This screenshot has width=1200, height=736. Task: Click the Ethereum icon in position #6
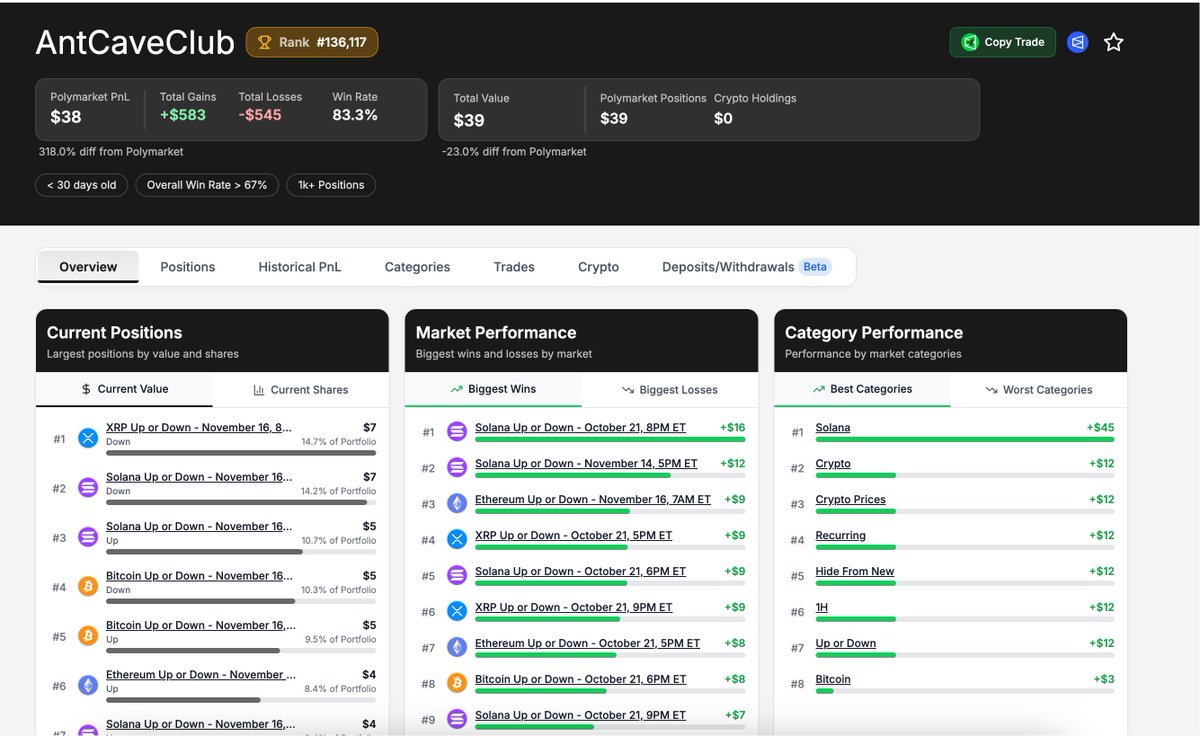pos(88,685)
